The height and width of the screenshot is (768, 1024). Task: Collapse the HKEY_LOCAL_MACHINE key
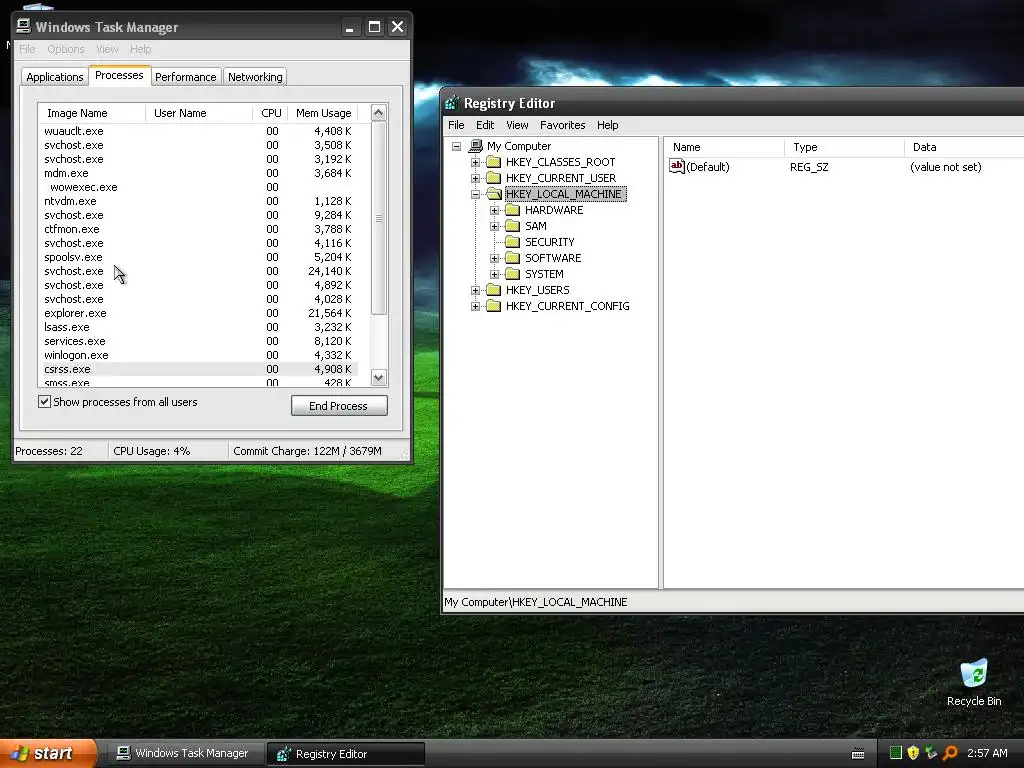pos(475,194)
